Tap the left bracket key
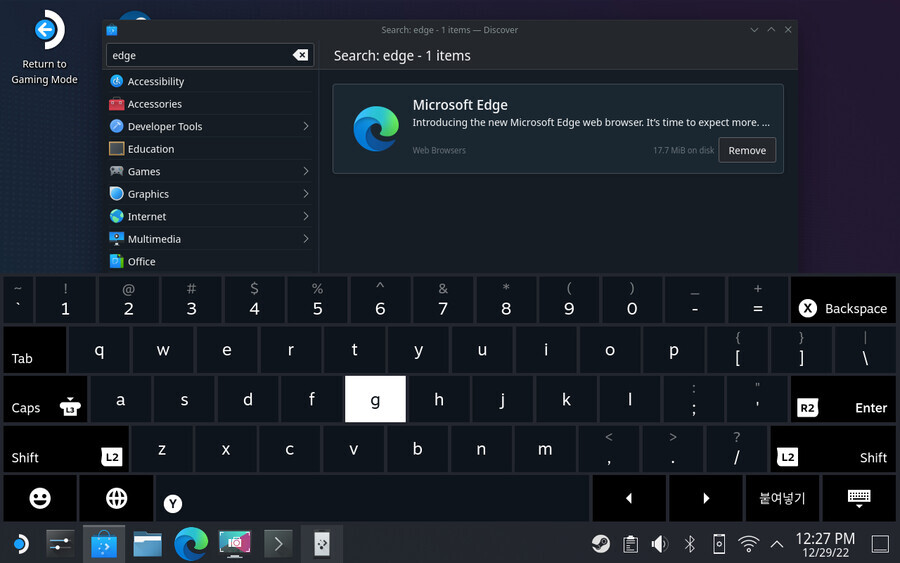 (x=738, y=350)
